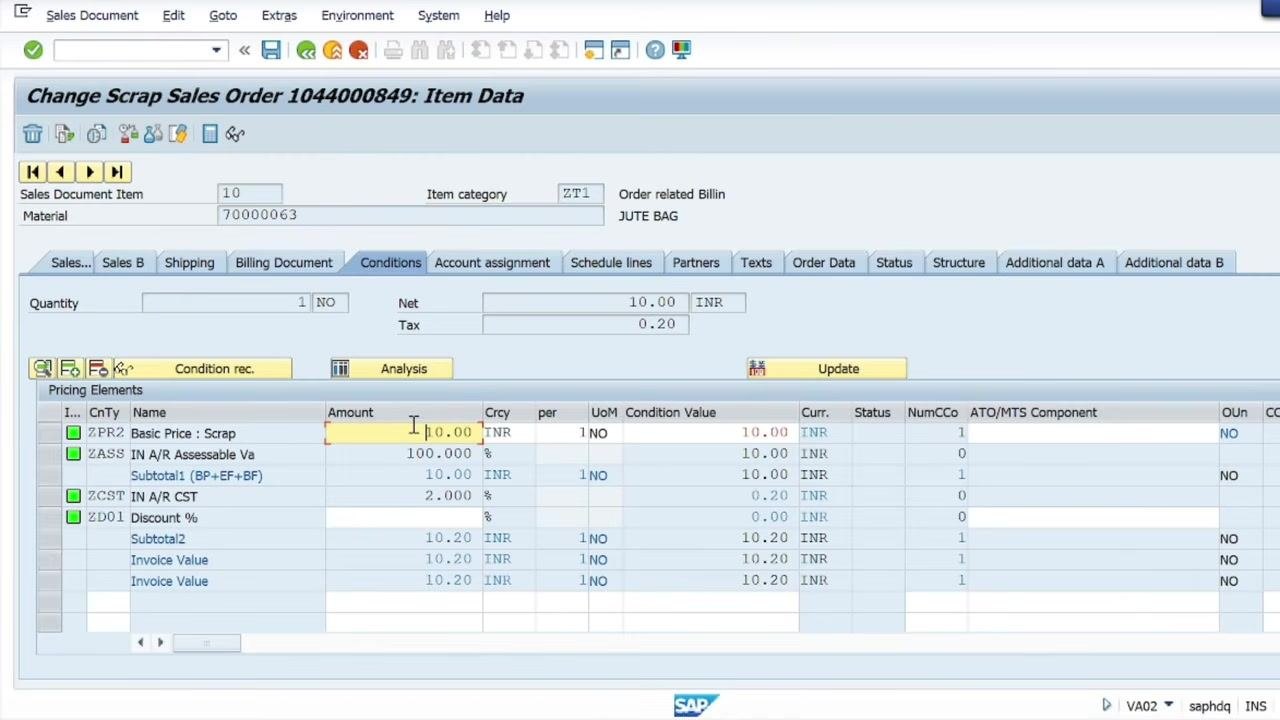This screenshot has width=1280, height=720.
Task: Go to previous item with arrow icon
Action: tap(60, 172)
